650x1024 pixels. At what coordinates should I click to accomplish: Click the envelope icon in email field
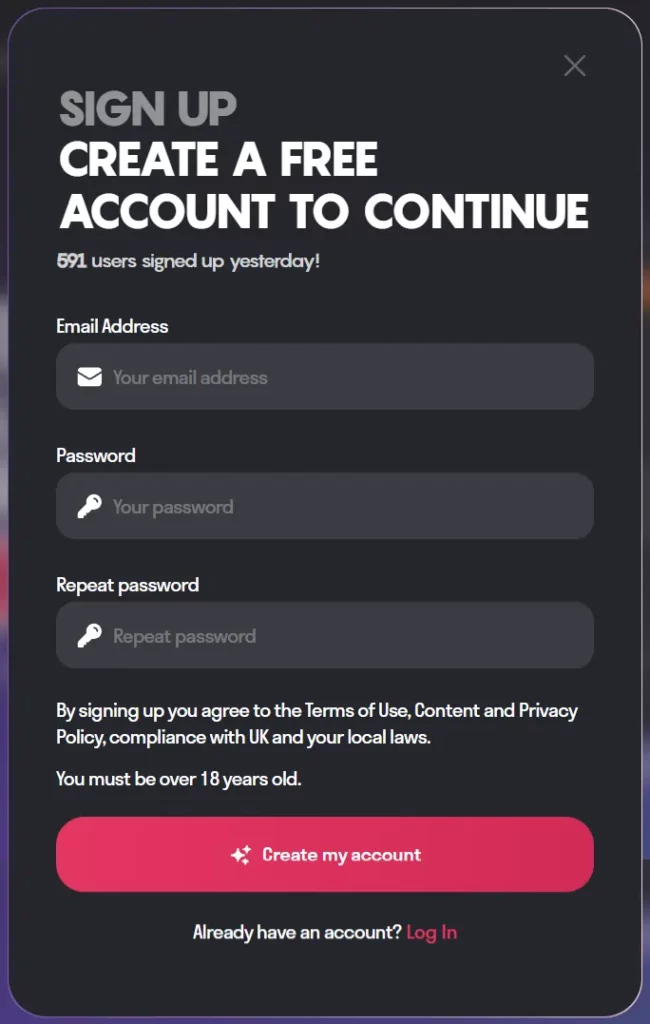pyautogui.click(x=90, y=377)
